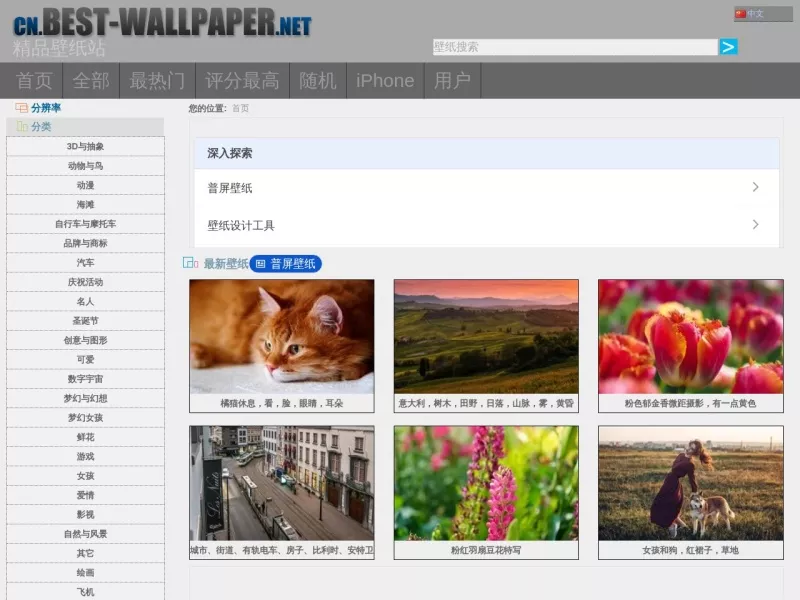
Task: Select the 创意与图形 category
Action: point(85,340)
